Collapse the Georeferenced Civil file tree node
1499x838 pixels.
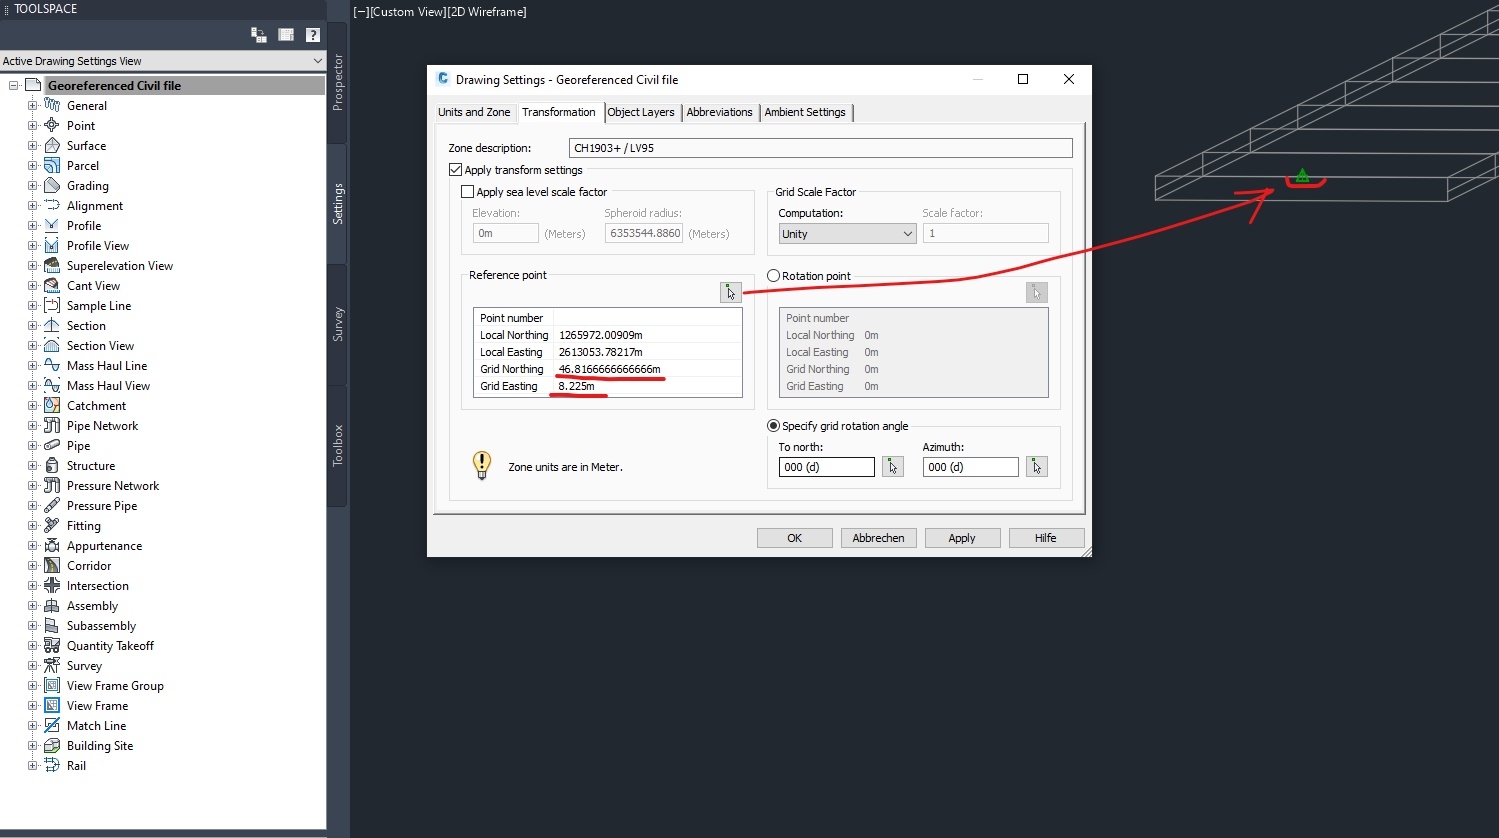coord(14,85)
